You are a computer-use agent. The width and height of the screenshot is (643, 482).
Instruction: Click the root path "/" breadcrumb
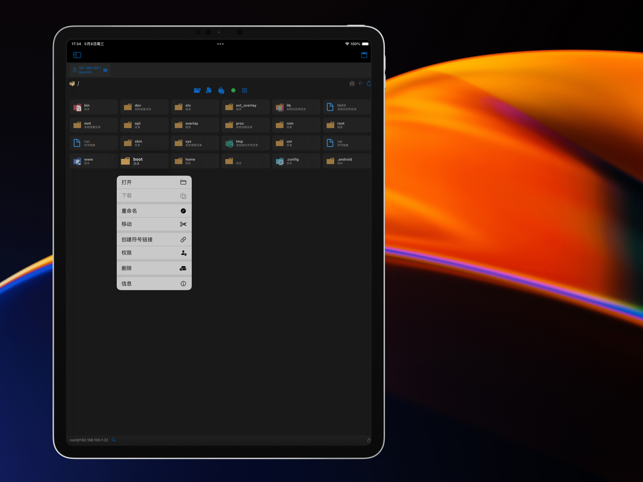[78, 84]
